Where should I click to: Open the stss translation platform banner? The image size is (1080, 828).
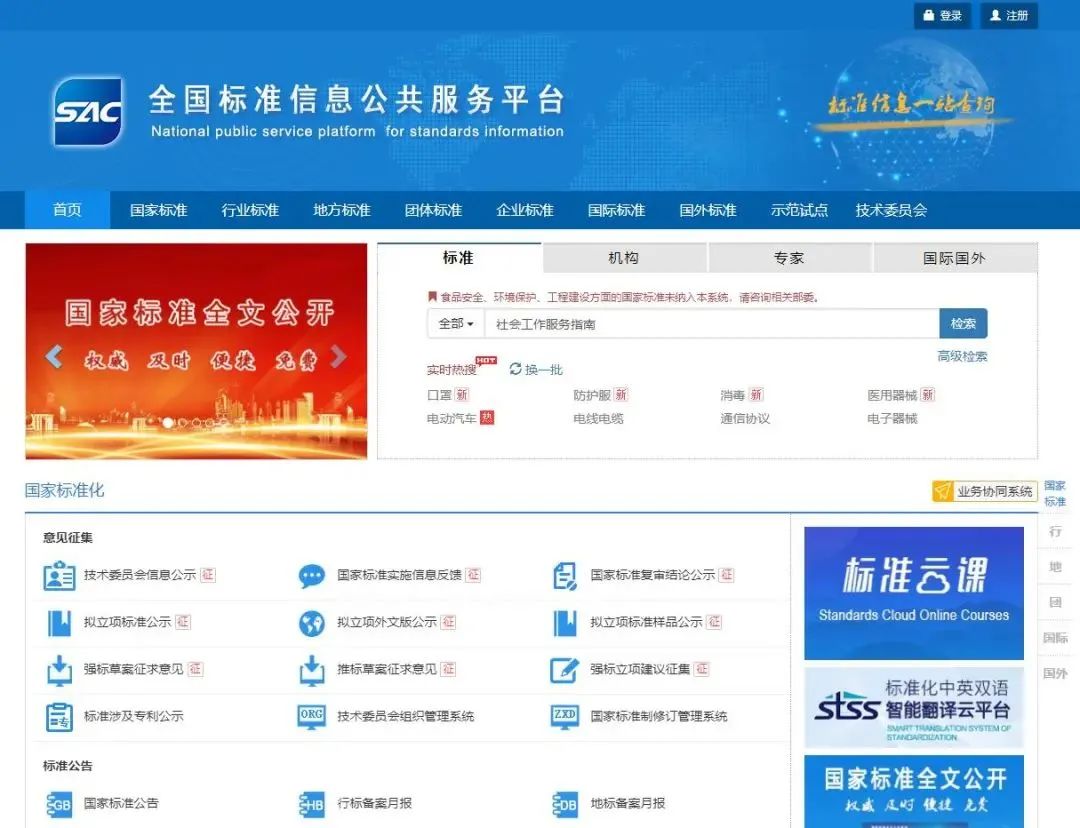click(914, 707)
